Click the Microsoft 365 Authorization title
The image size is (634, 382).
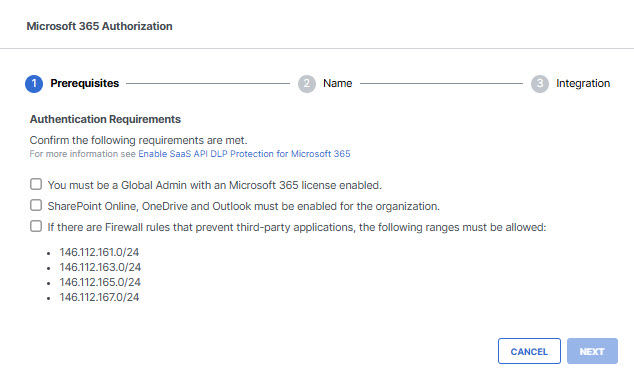(x=99, y=26)
